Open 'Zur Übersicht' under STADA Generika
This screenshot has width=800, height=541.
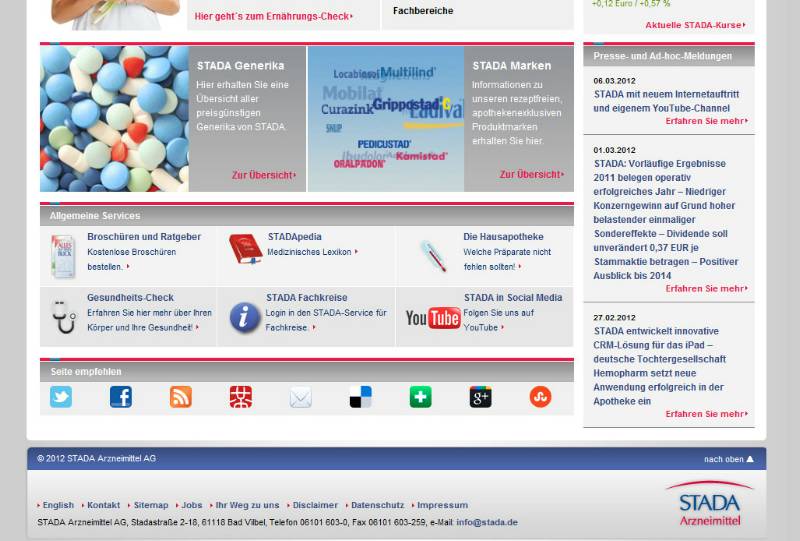264,175
